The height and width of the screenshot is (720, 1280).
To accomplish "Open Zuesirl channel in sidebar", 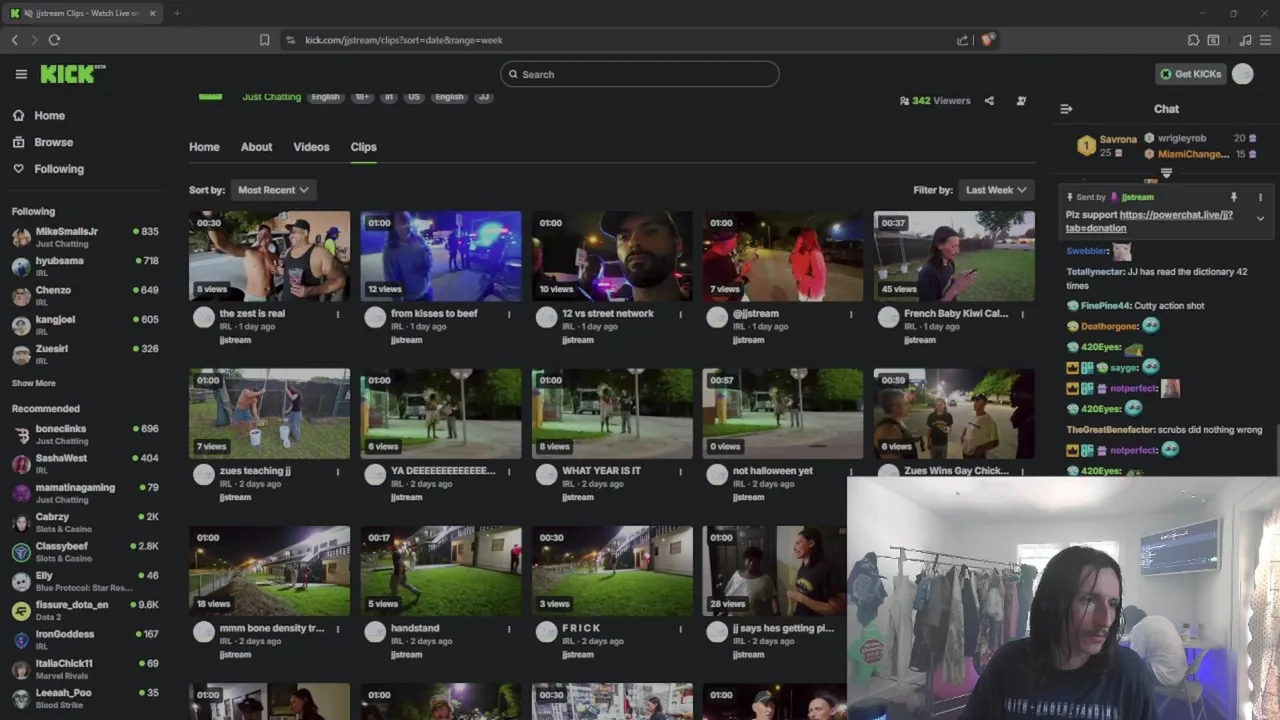I will [x=85, y=354].
